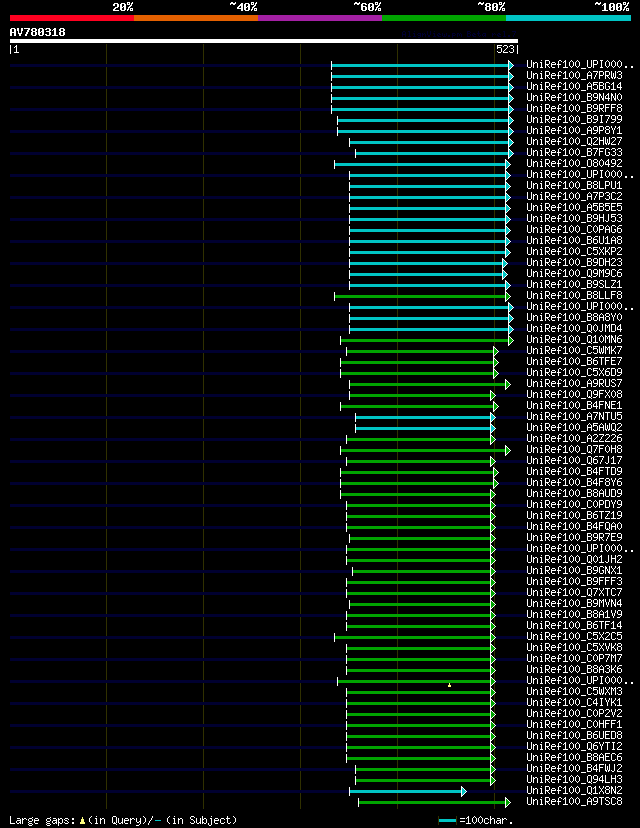
Task: Select the UniRef100_C5XKP2 label
Action: (574, 251)
